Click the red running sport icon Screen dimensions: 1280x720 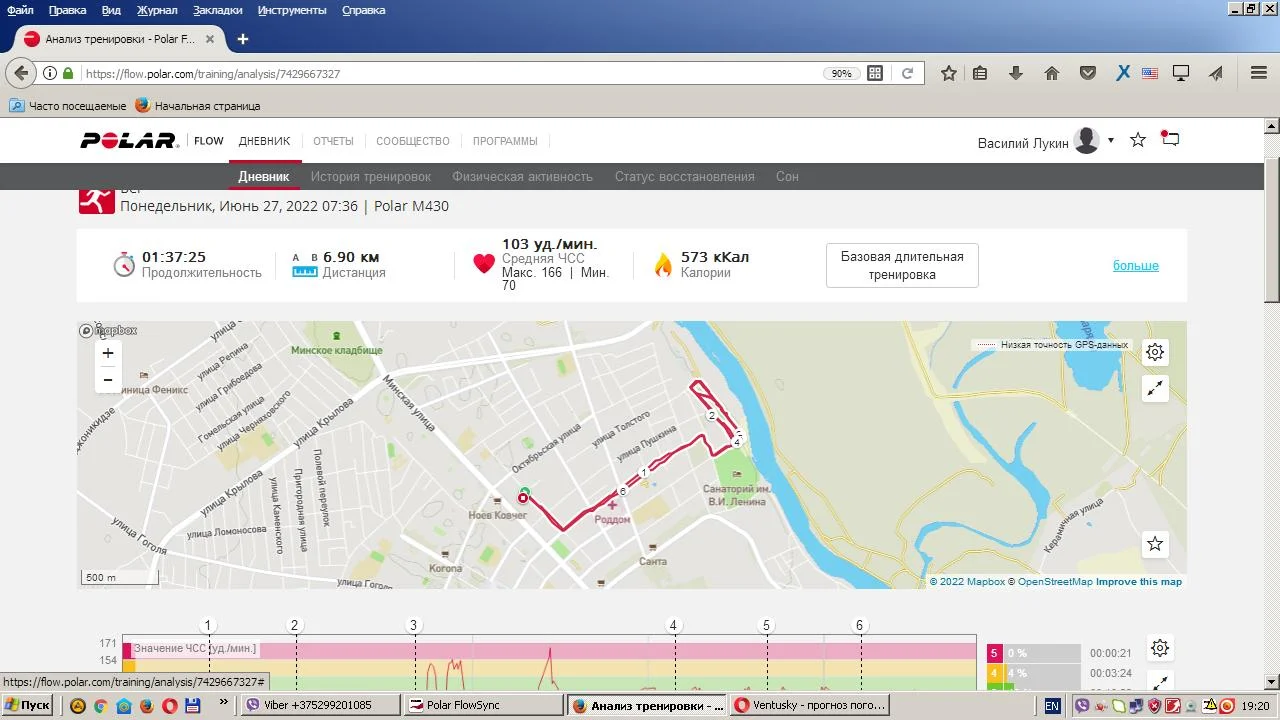click(97, 200)
